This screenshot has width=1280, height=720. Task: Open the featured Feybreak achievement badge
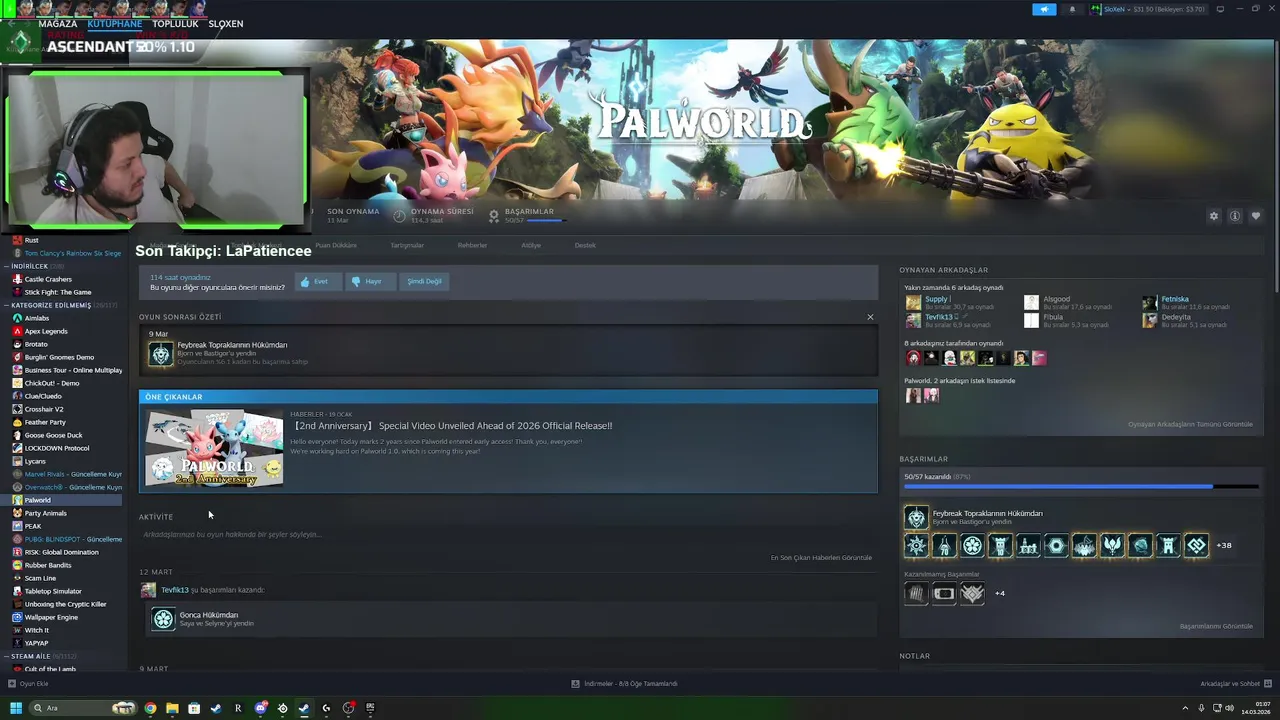point(916,517)
